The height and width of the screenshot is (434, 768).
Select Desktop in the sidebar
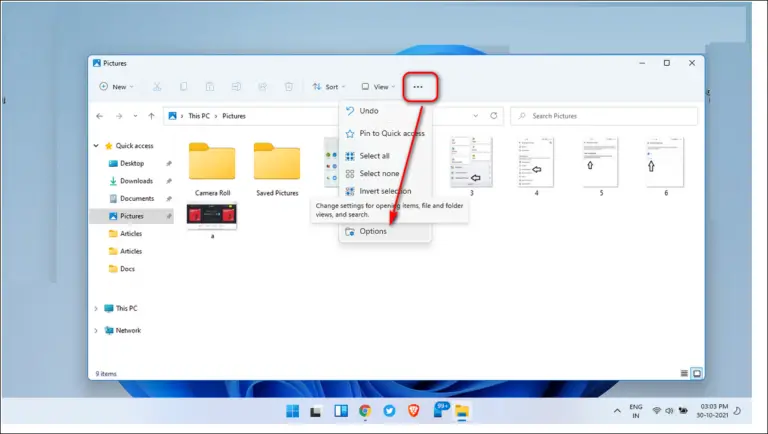point(132,163)
